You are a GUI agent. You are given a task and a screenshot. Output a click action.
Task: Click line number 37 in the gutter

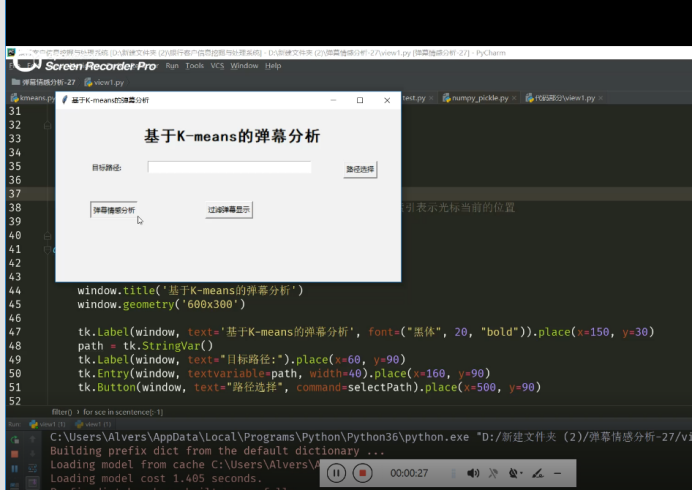pos(15,194)
